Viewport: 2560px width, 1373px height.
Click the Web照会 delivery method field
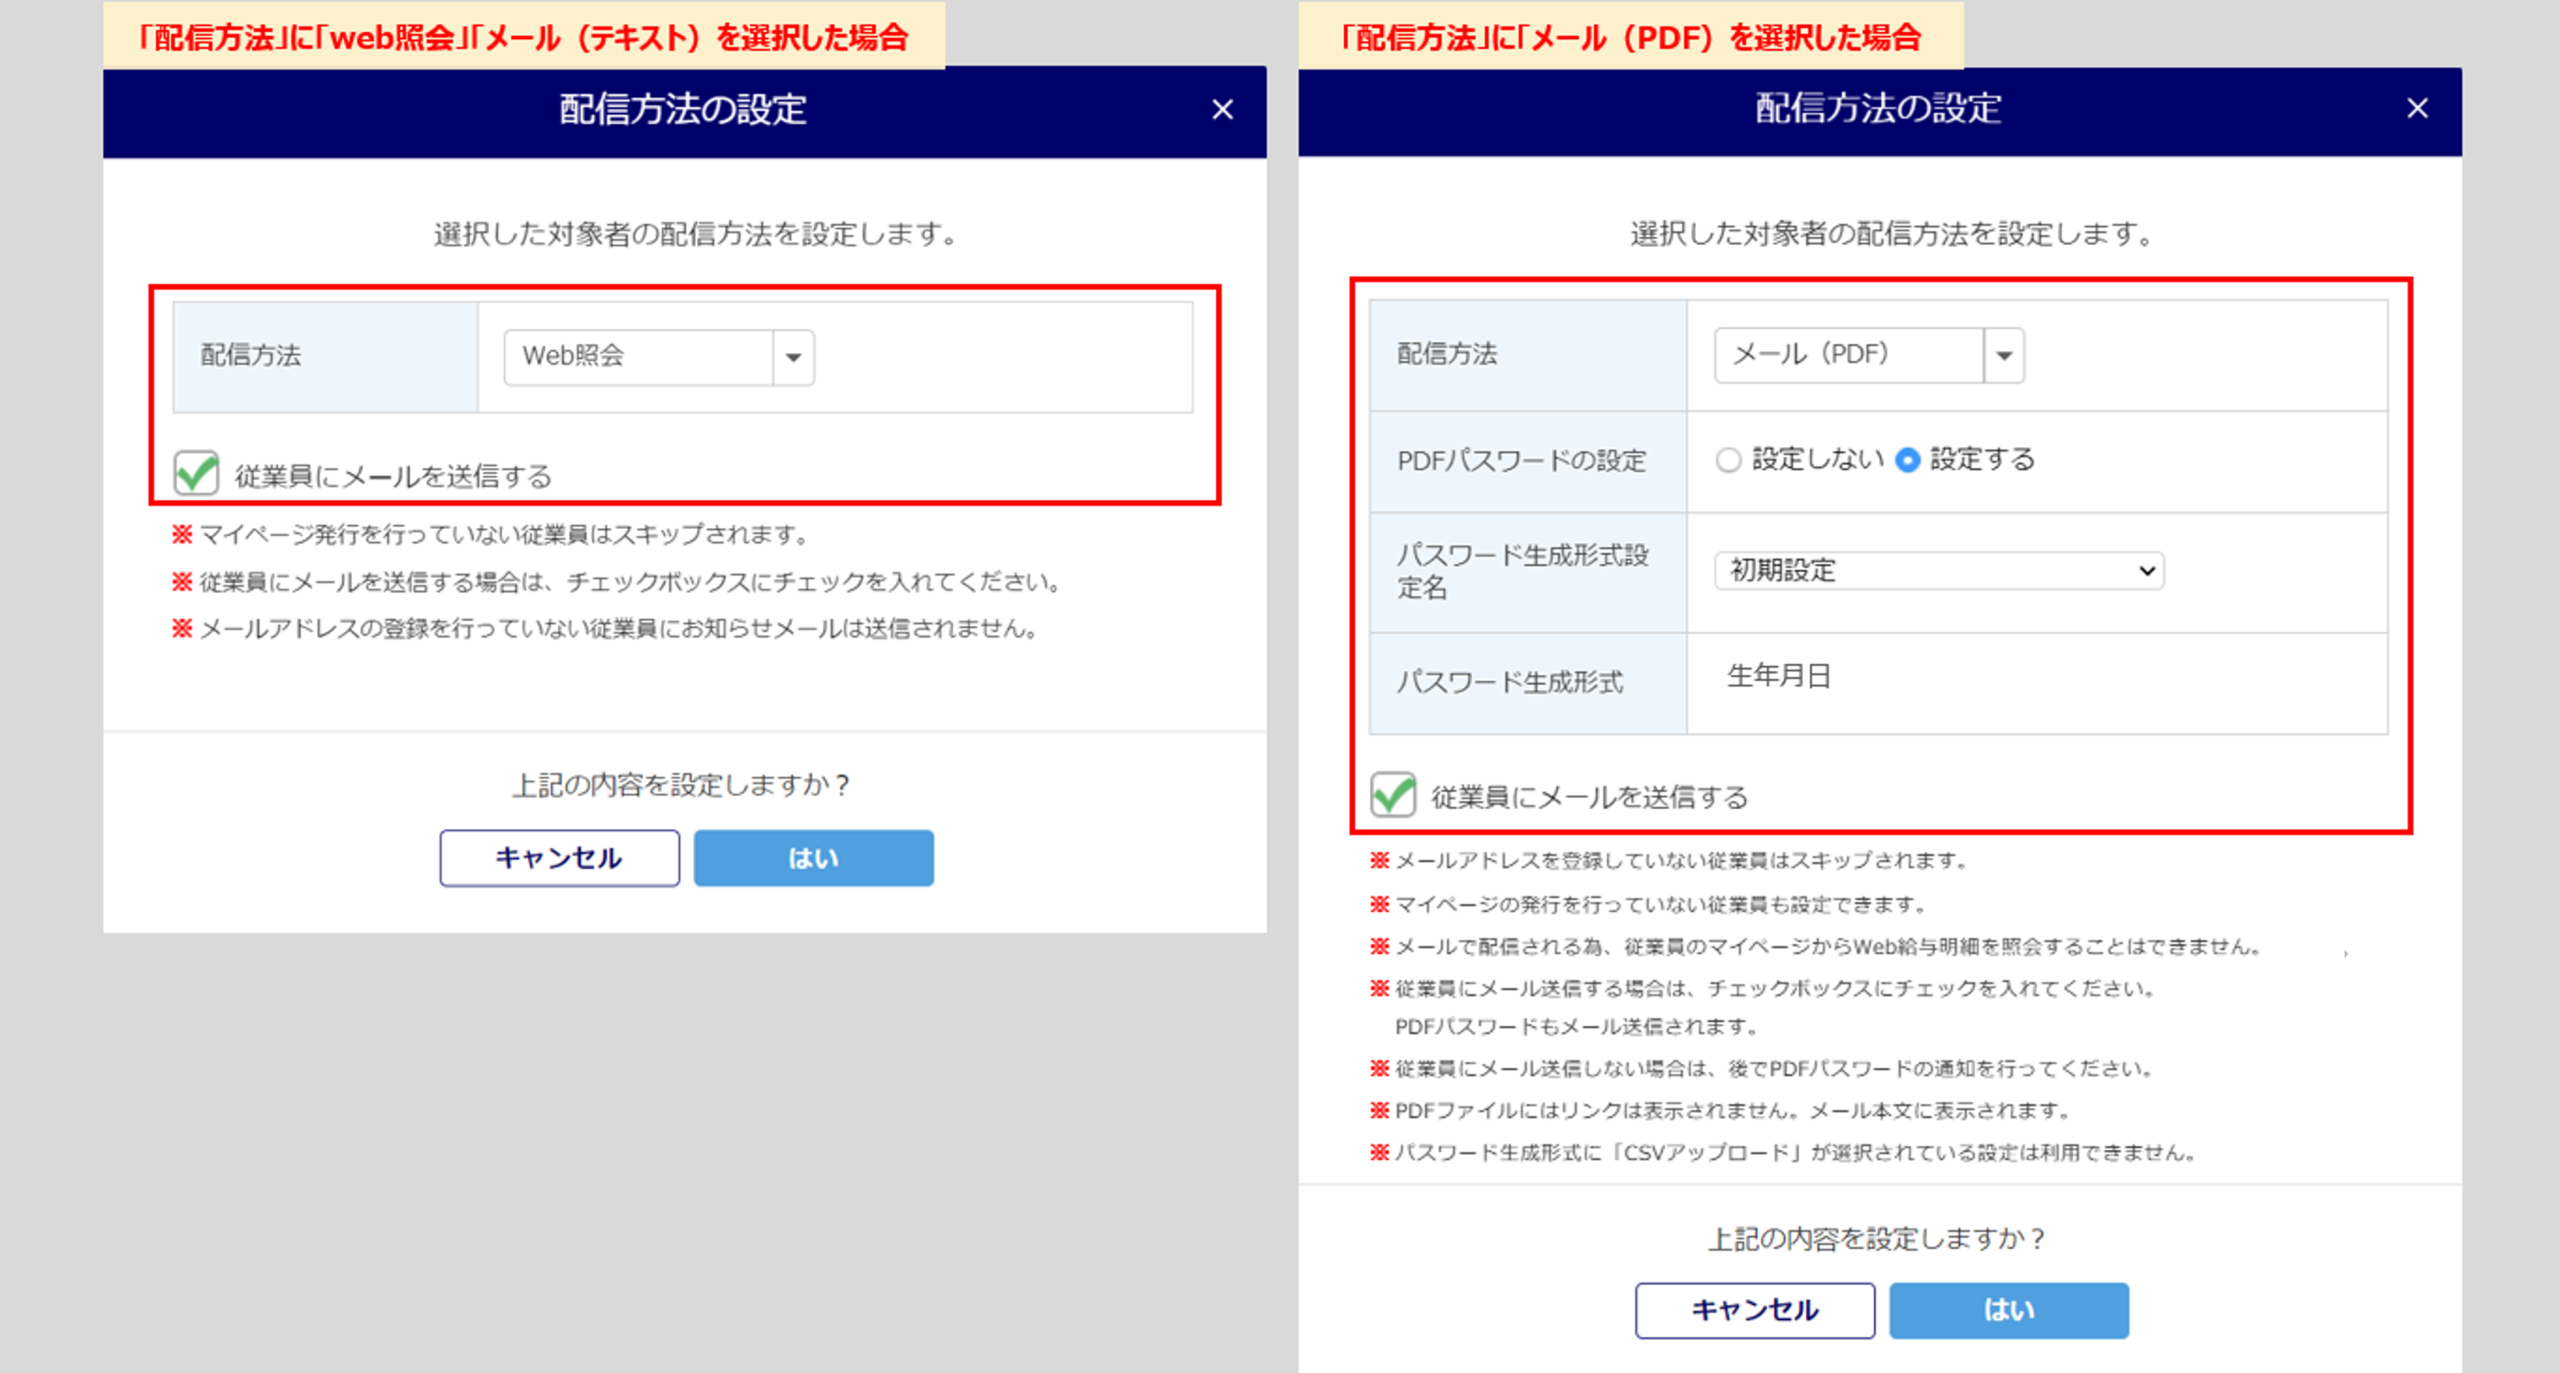[x=638, y=357]
